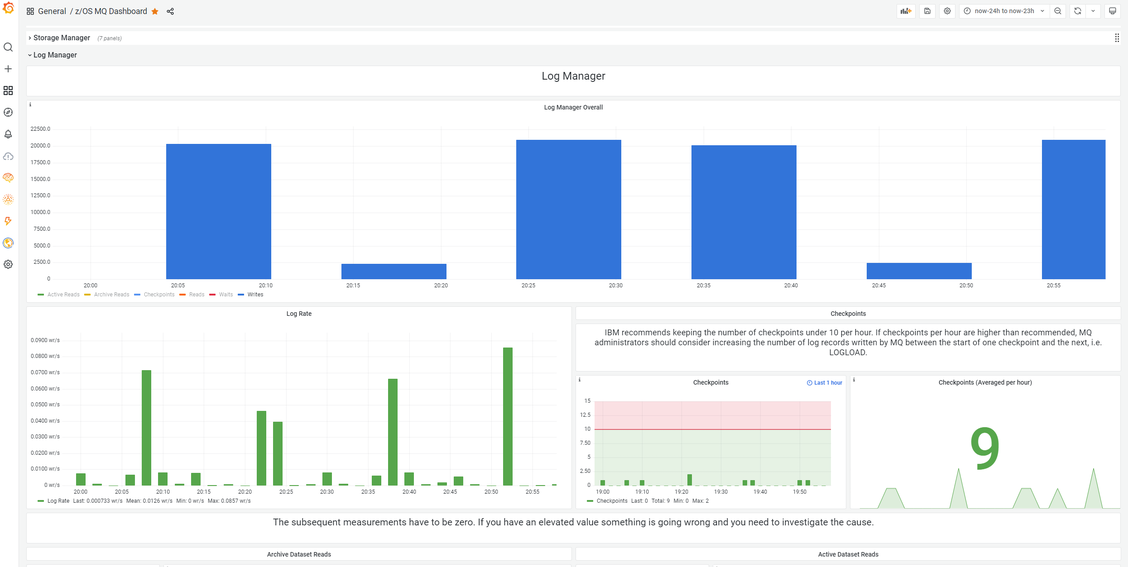The width and height of the screenshot is (1128, 567).
Task: Click the Create plus icon in sidebar
Action: [x=8, y=69]
